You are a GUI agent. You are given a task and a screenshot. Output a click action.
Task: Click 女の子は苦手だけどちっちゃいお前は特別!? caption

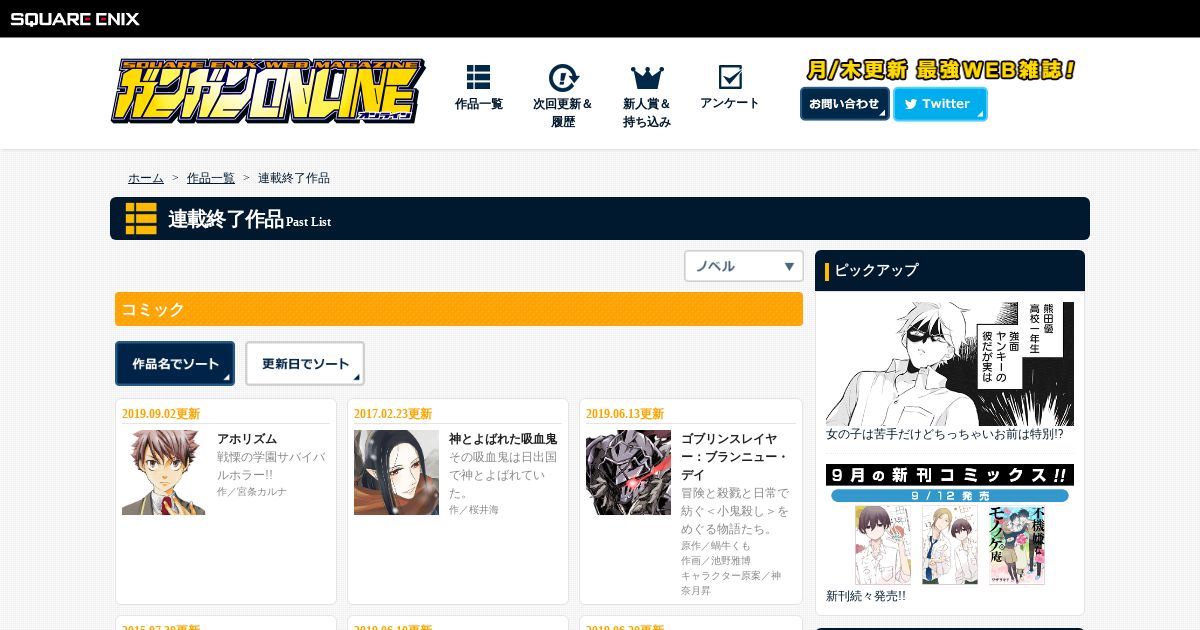tap(945, 434)
